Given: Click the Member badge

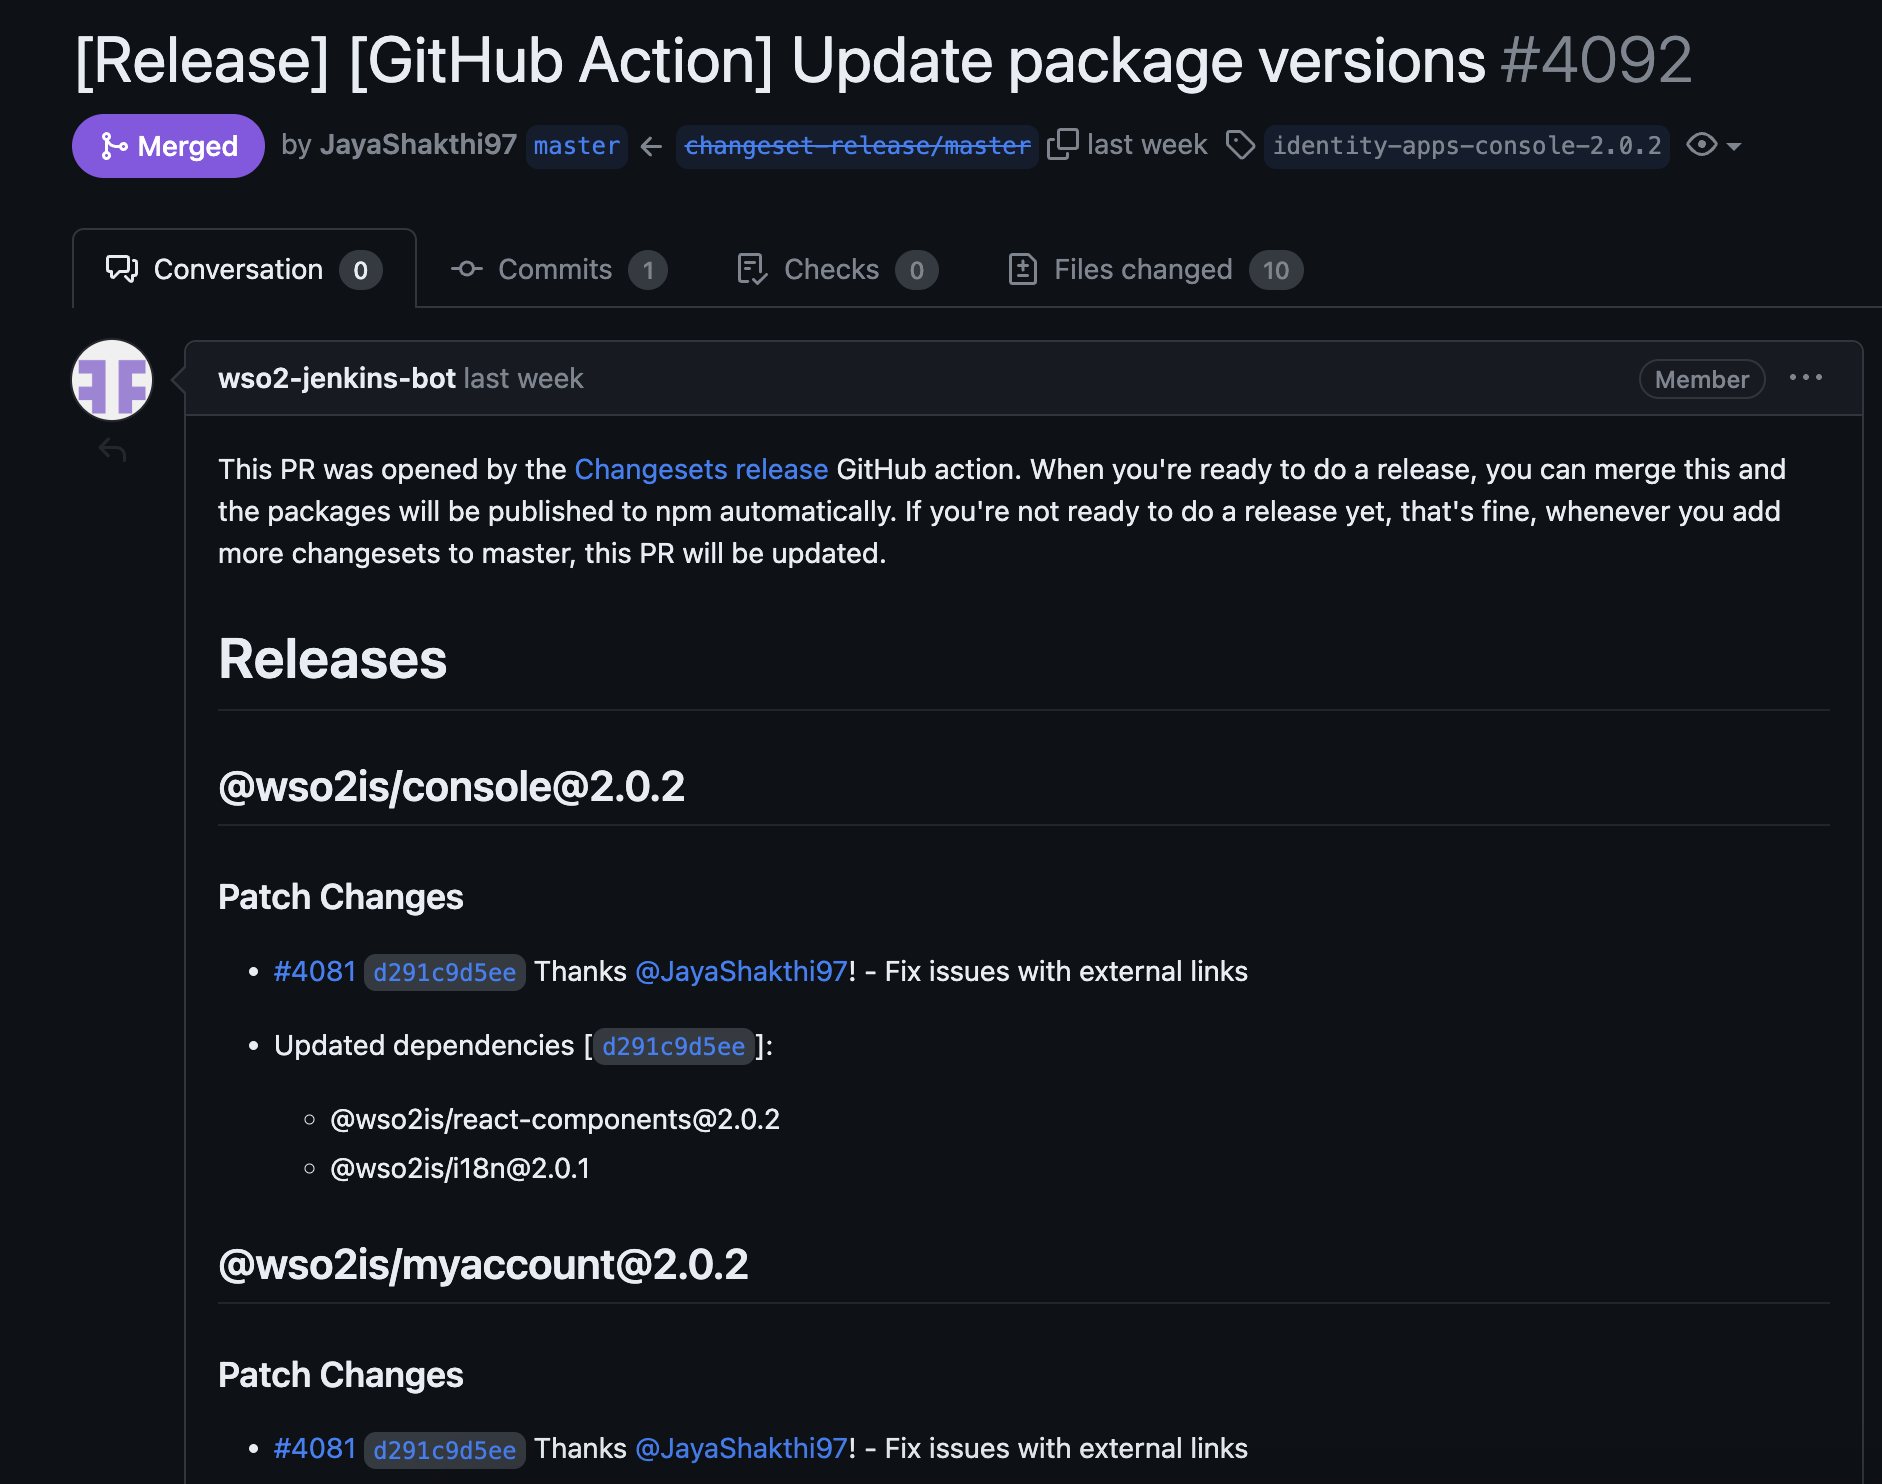Looking at the screenshot, I should coord(1702,379).
